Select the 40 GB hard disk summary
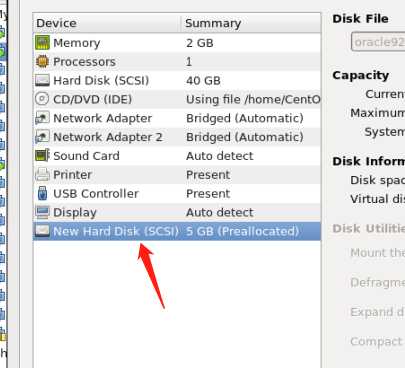 point(203,81)
